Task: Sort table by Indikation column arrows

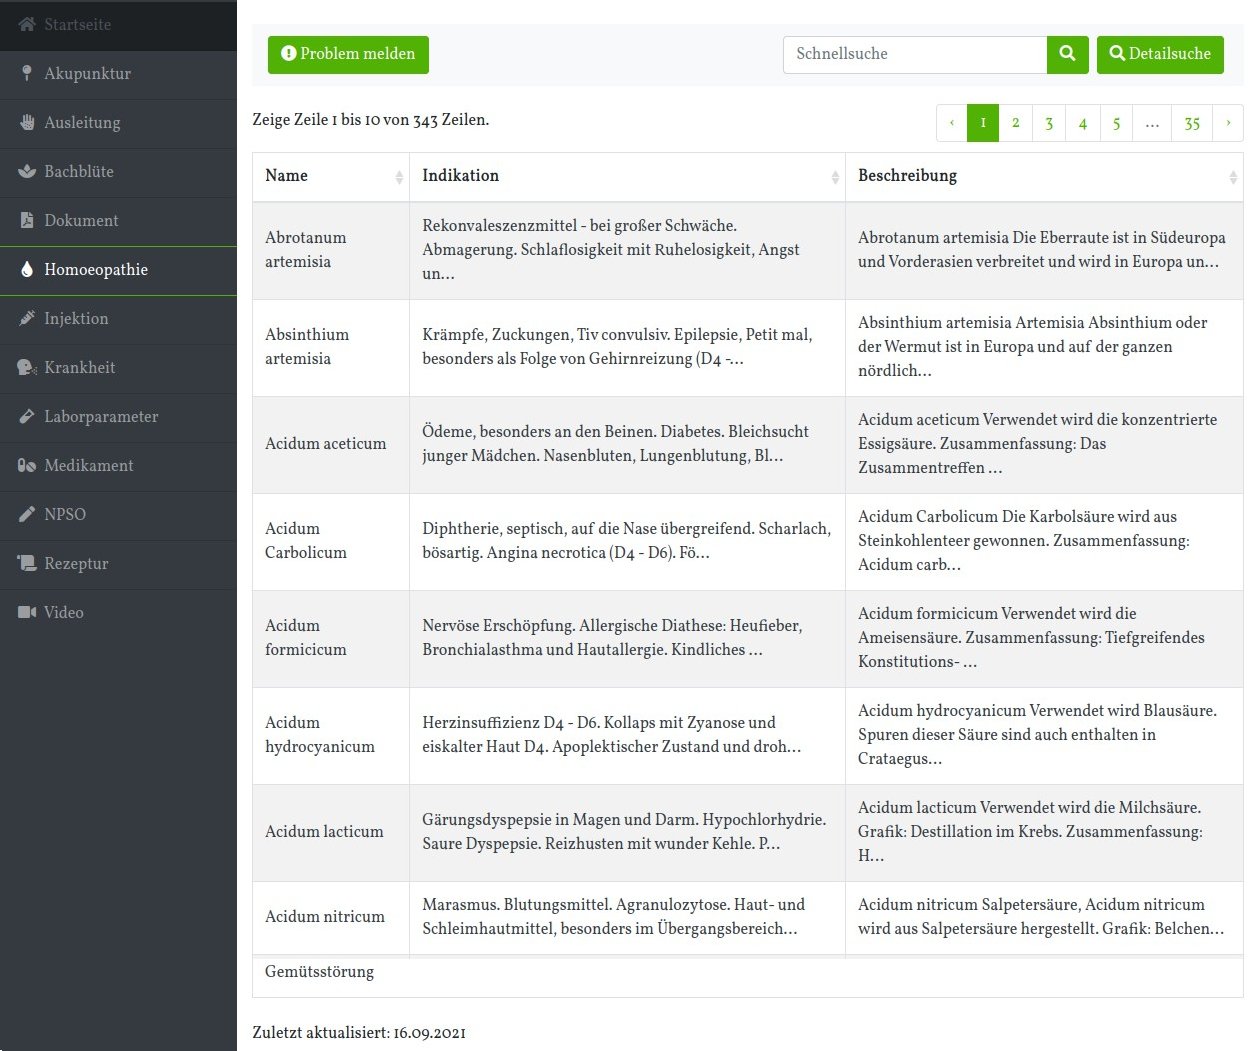Action: point(835,177)
